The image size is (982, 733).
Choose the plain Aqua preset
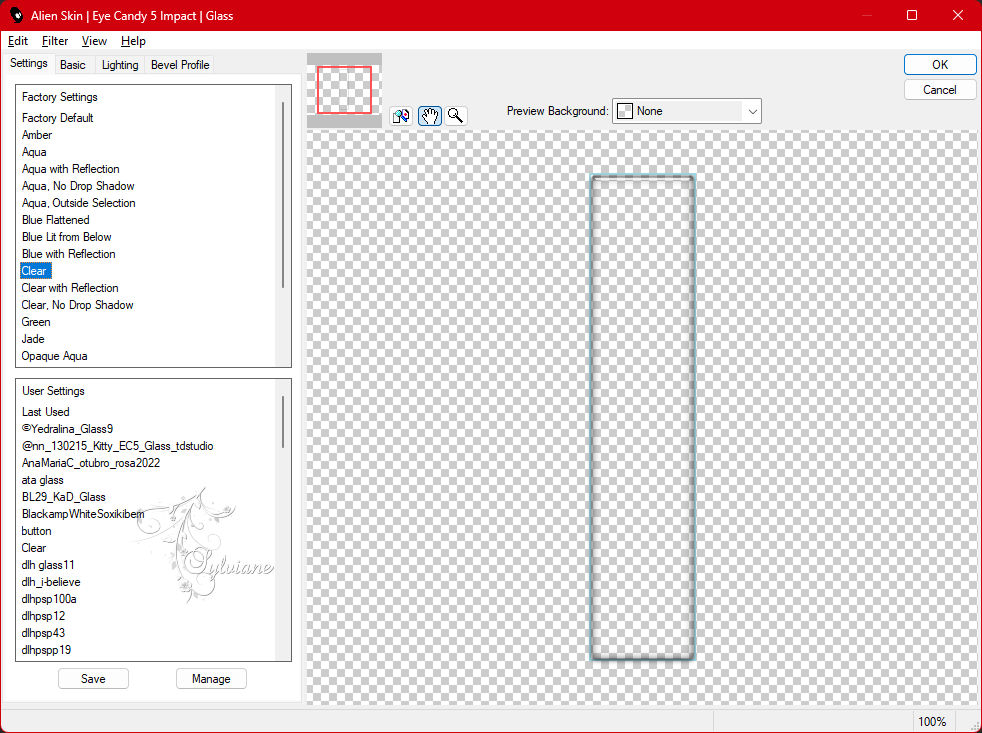(x=34, y=152)
